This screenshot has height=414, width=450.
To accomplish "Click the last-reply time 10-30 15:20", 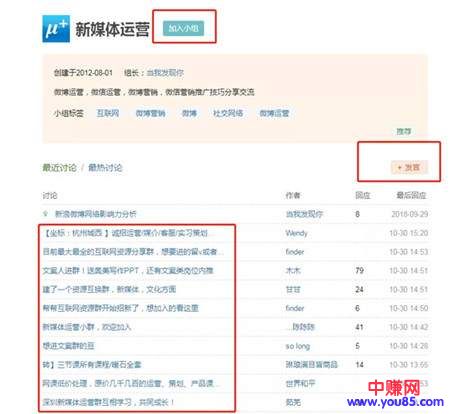I will click(x=409, y=233).
